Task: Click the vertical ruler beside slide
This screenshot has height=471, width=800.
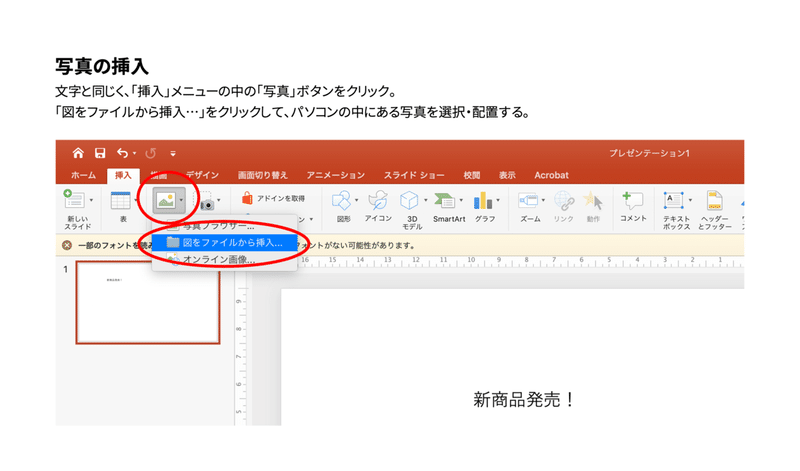Action: [241, 357]
